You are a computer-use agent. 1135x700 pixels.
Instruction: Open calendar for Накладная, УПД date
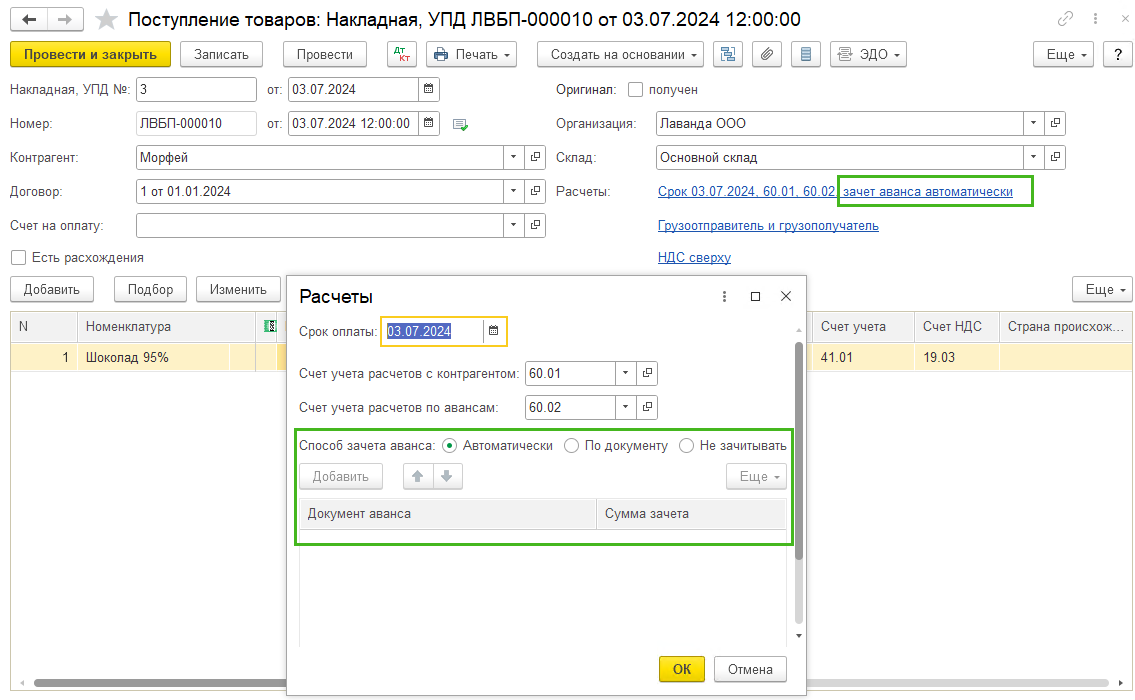pos(429,89)
